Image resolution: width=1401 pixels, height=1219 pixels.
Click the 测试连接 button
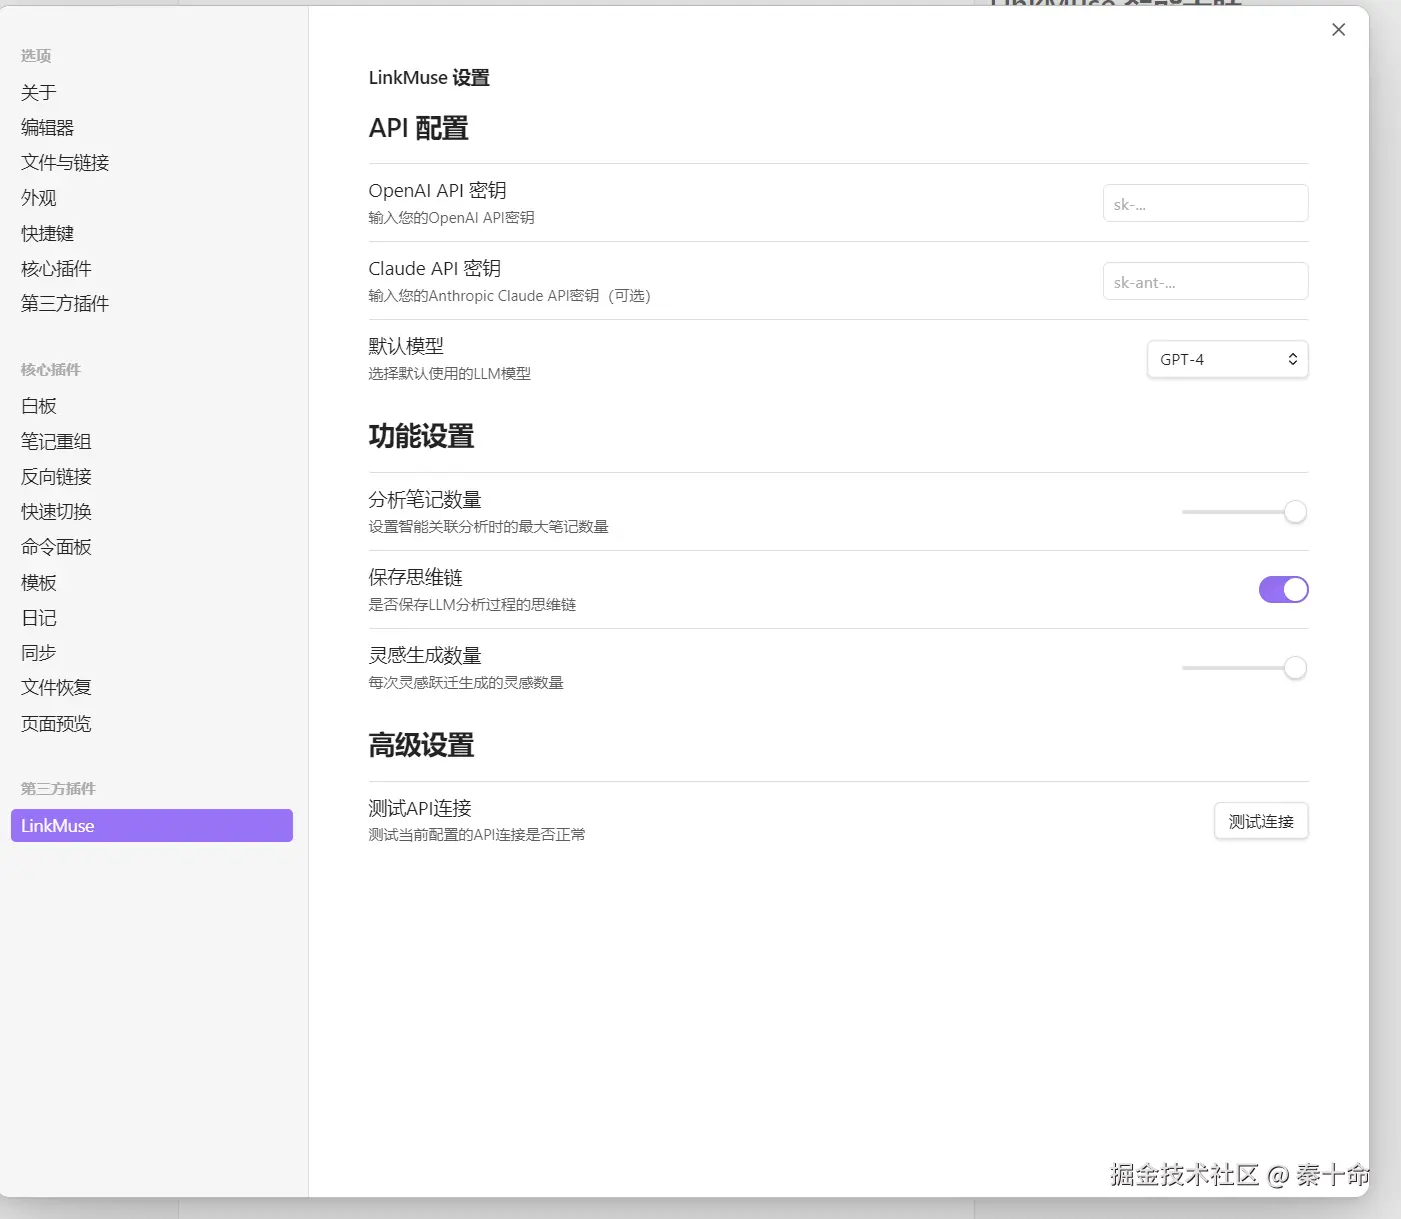click(x=1261, y=821)
